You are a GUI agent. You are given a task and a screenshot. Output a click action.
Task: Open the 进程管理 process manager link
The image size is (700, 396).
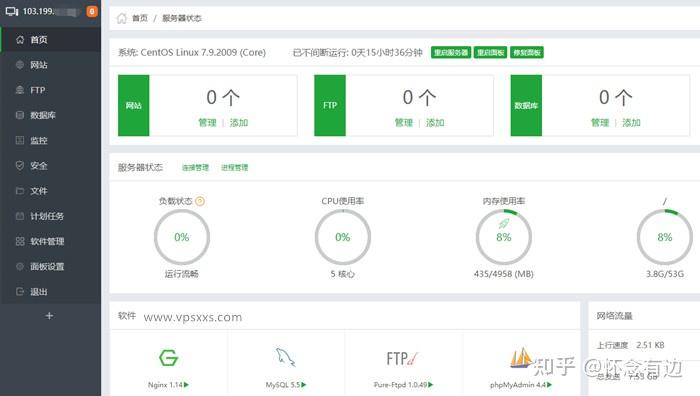click(x=235, y=168)
